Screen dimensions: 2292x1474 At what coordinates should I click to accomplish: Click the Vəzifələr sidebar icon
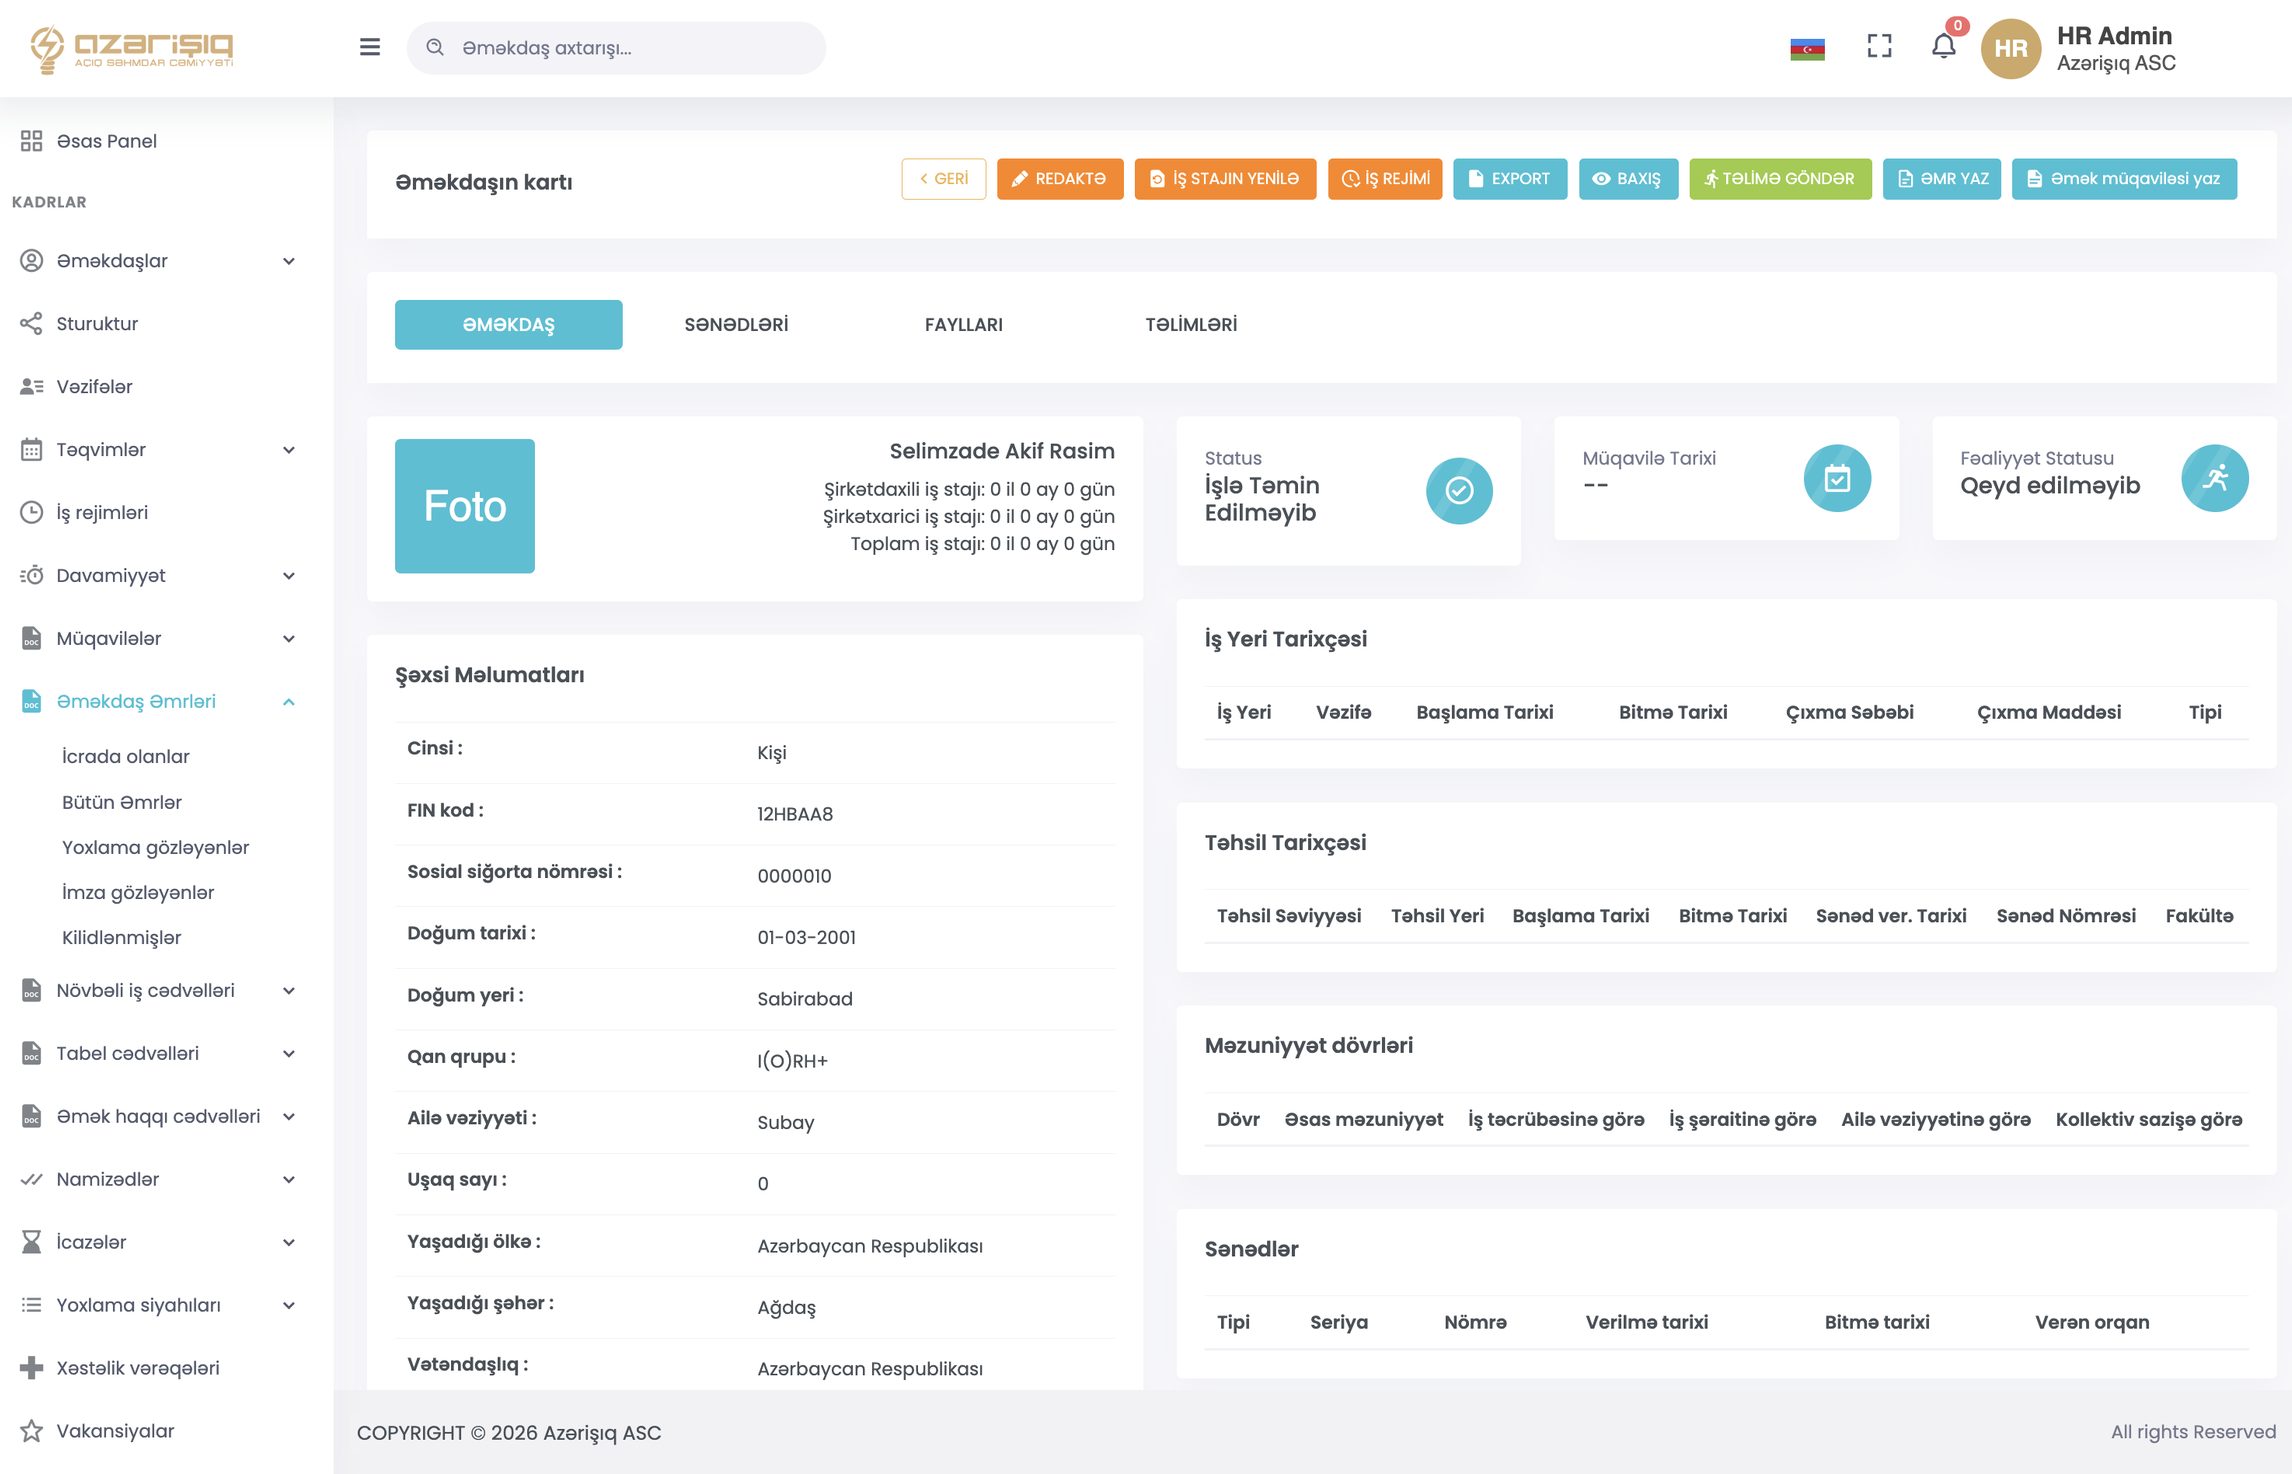32,386
